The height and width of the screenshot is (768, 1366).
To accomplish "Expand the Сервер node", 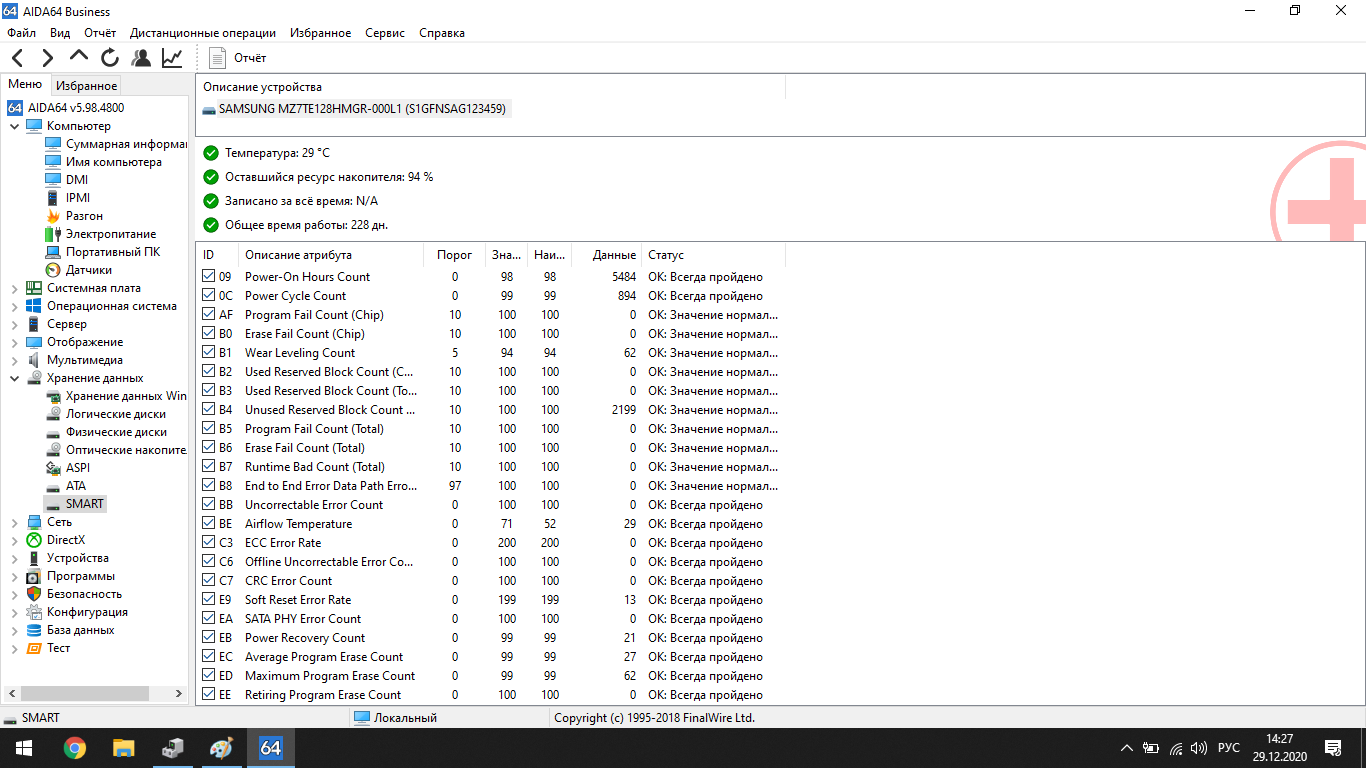I will coord(14,324).
